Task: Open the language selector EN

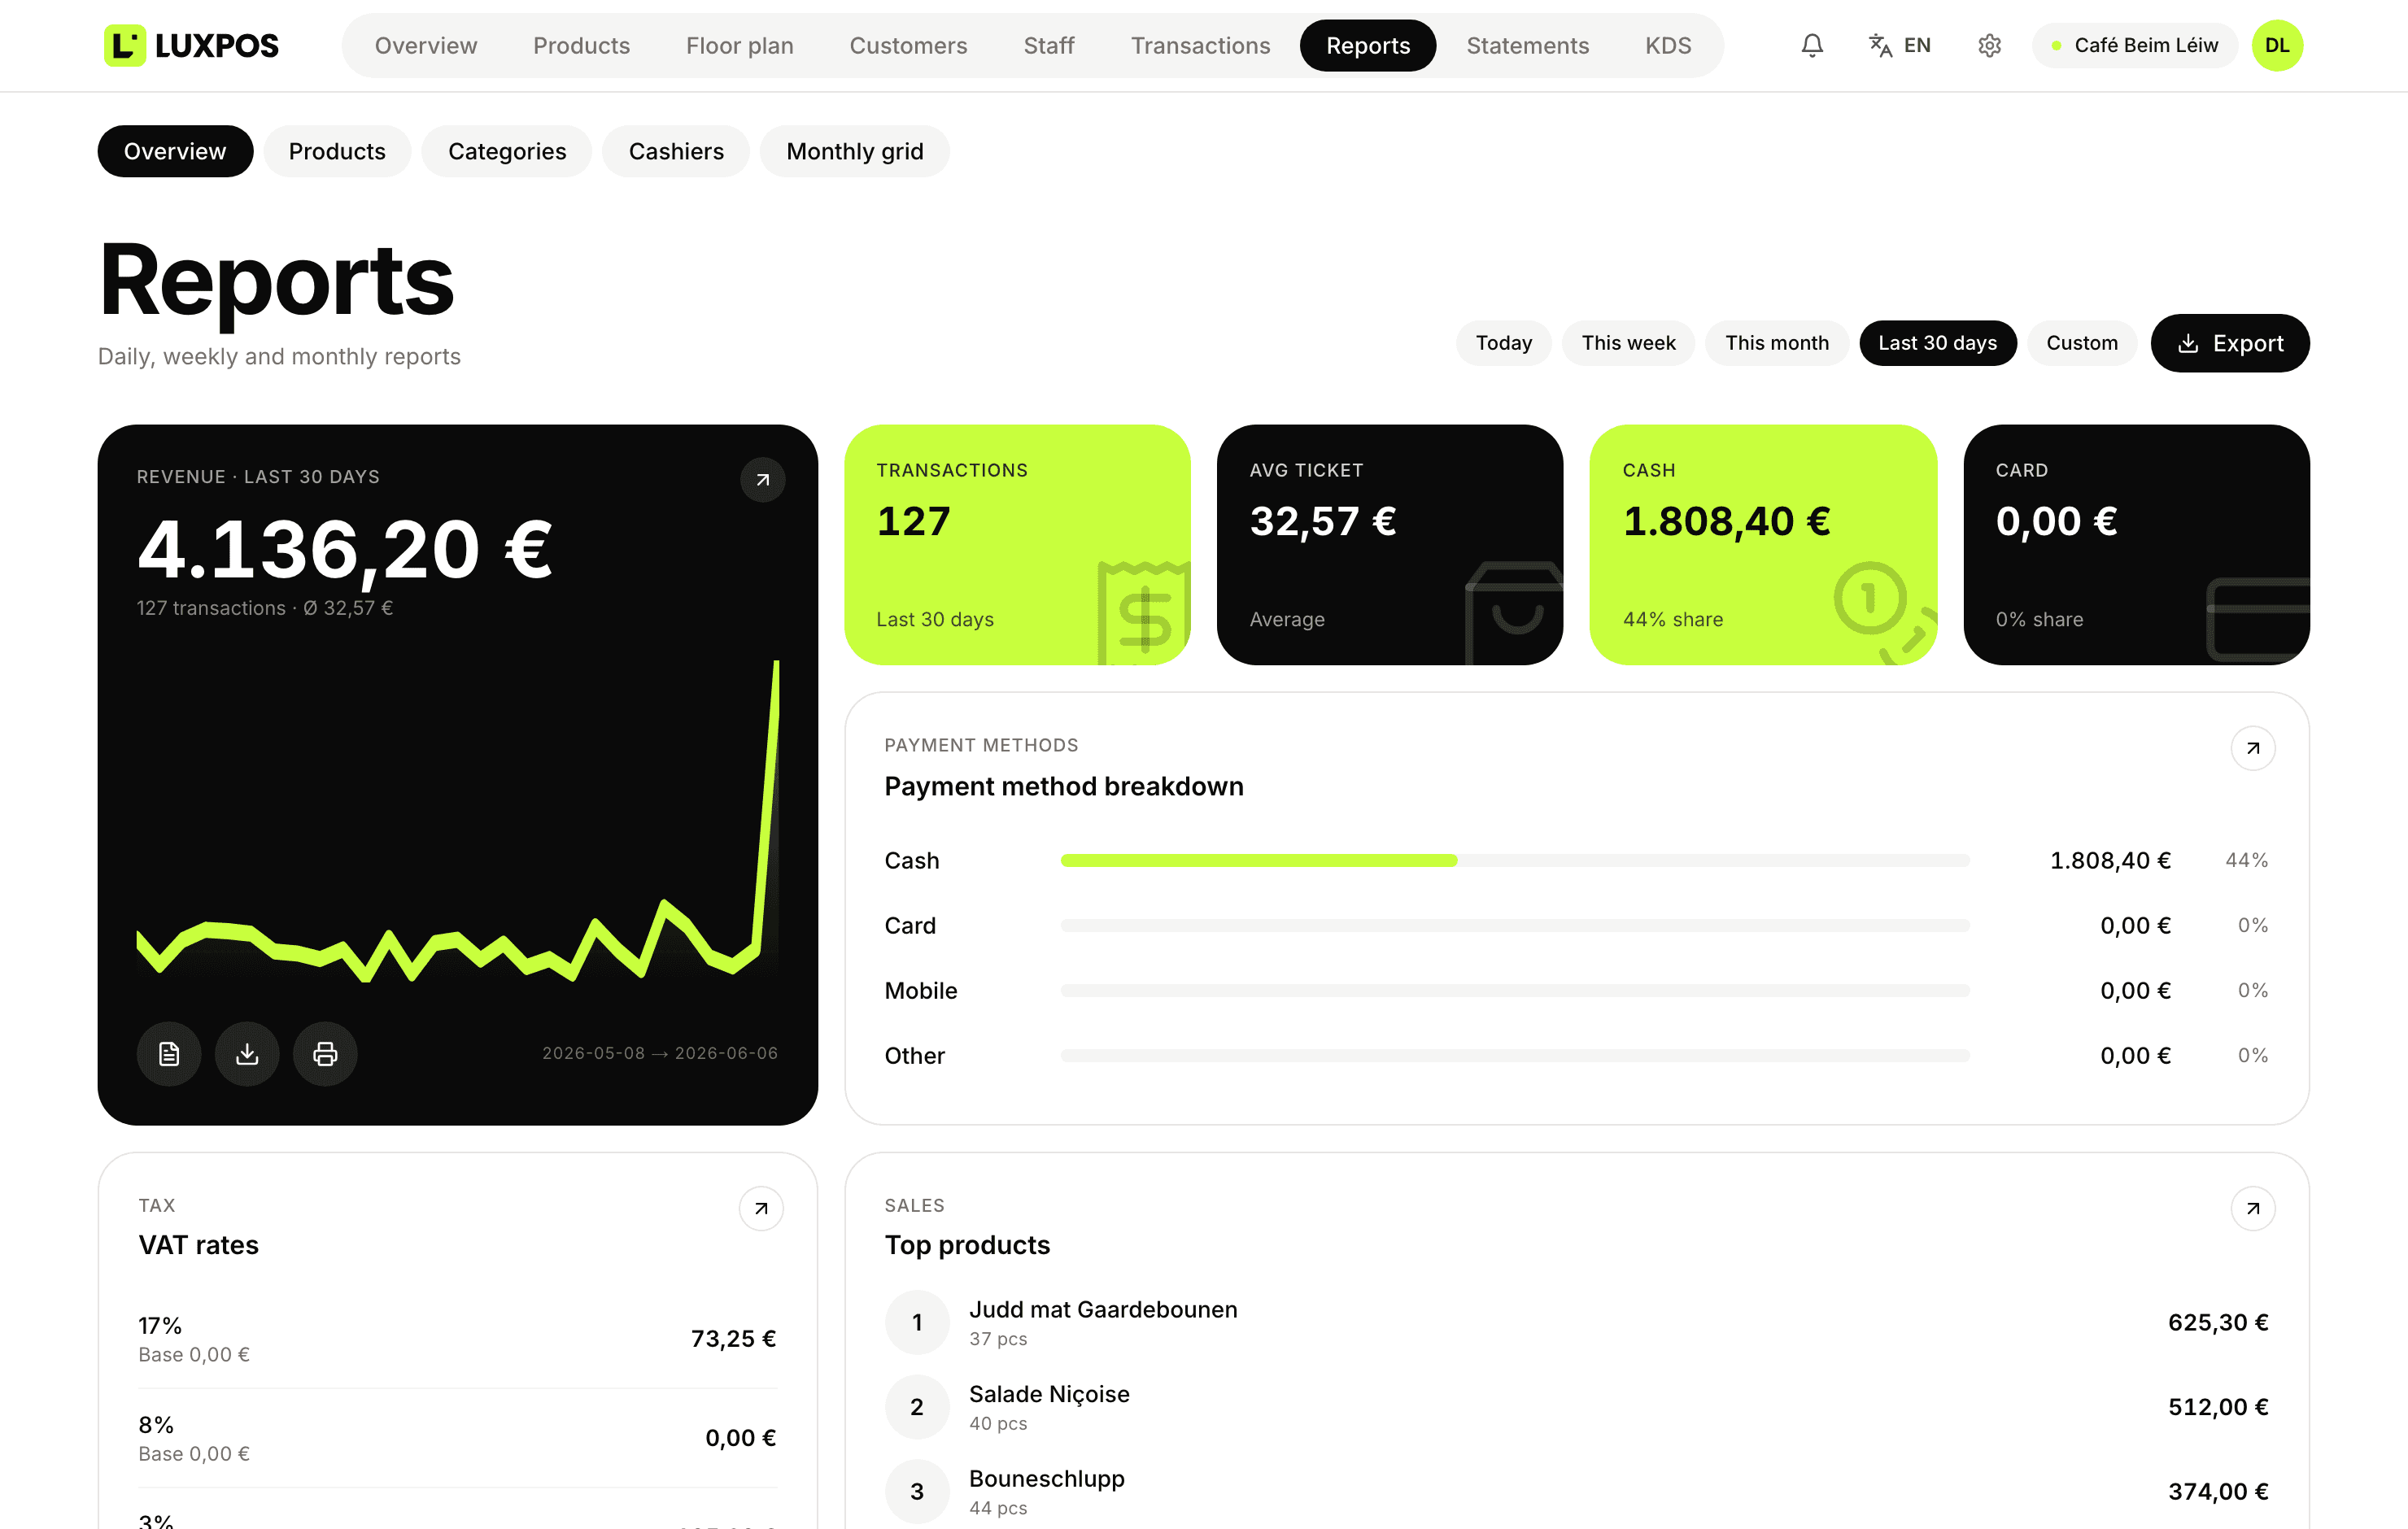Action: click(1899, 45)
